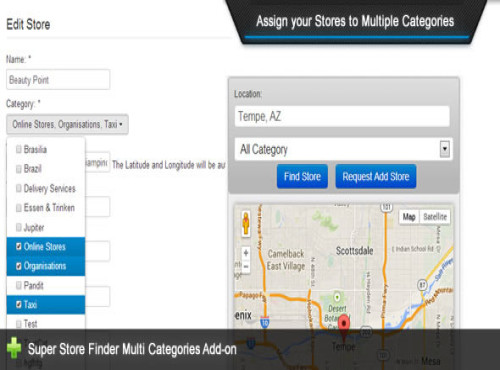Click the green plus icon in the banner
The width and height of the screenshot is (500, 370).
[14, 348]
